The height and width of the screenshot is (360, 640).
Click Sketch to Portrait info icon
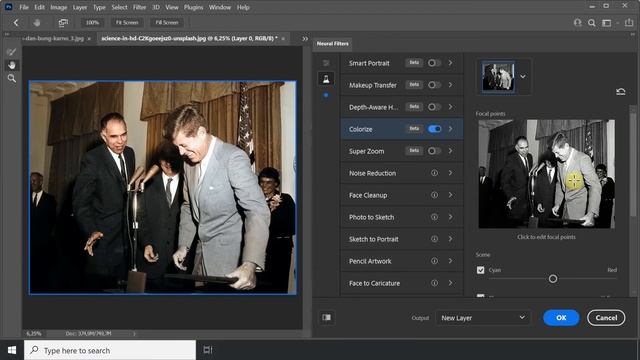(434, 239)
